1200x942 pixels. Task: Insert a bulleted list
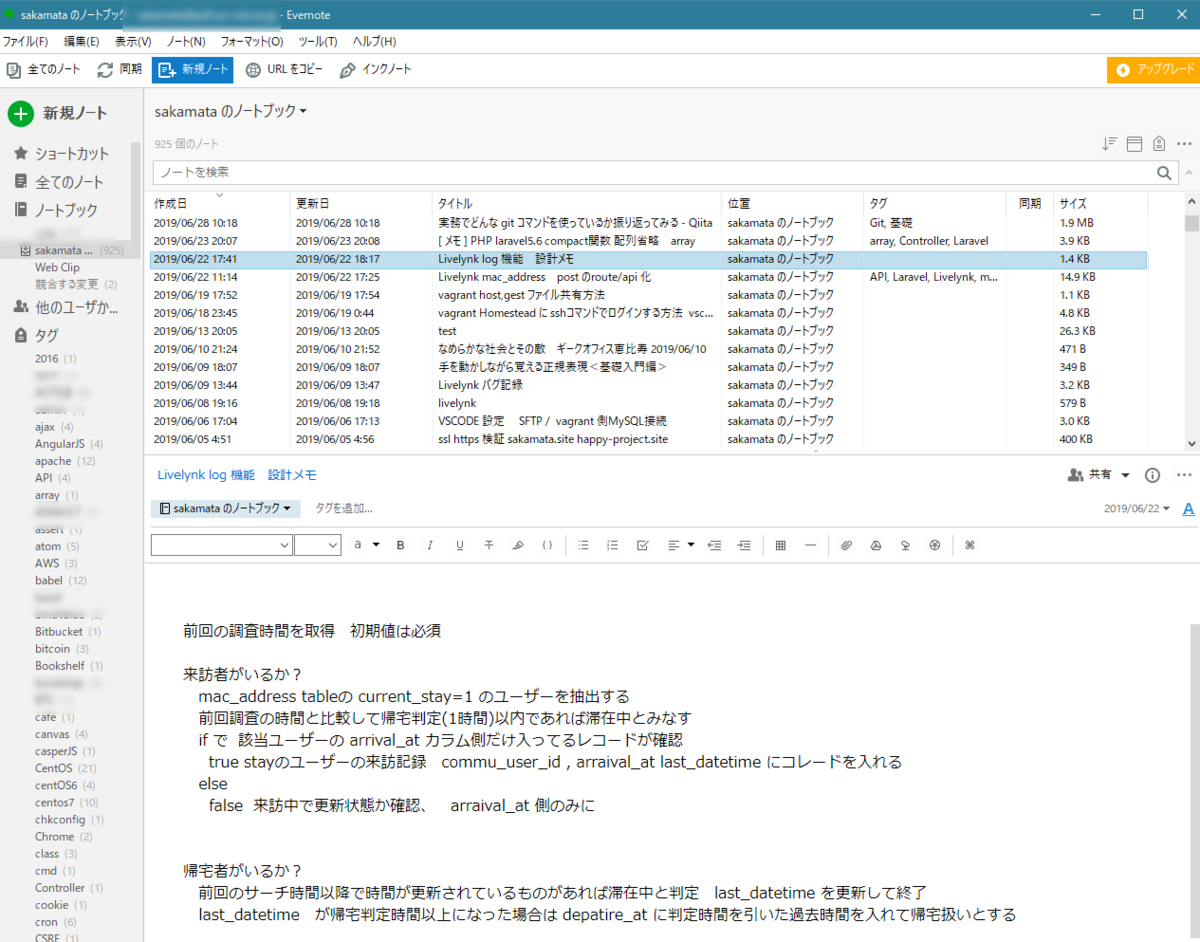click(583, 545)
